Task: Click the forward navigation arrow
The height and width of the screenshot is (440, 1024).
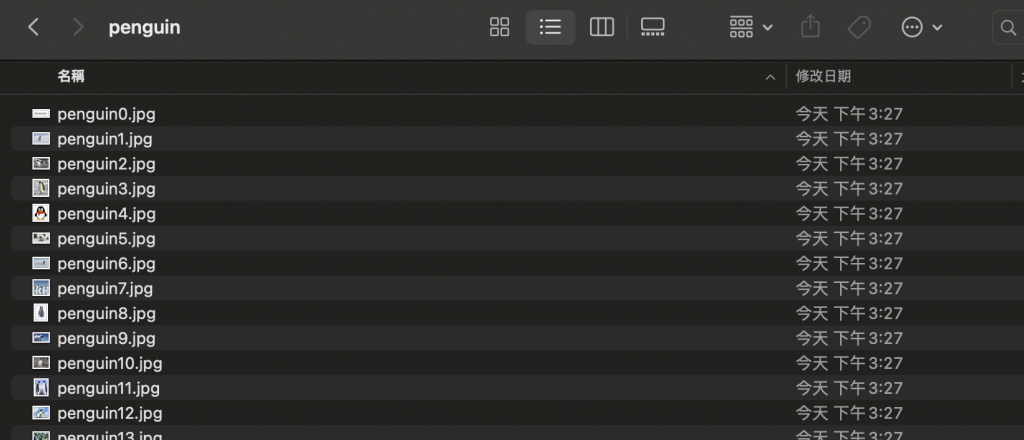Action: click(x=78, y=27)
